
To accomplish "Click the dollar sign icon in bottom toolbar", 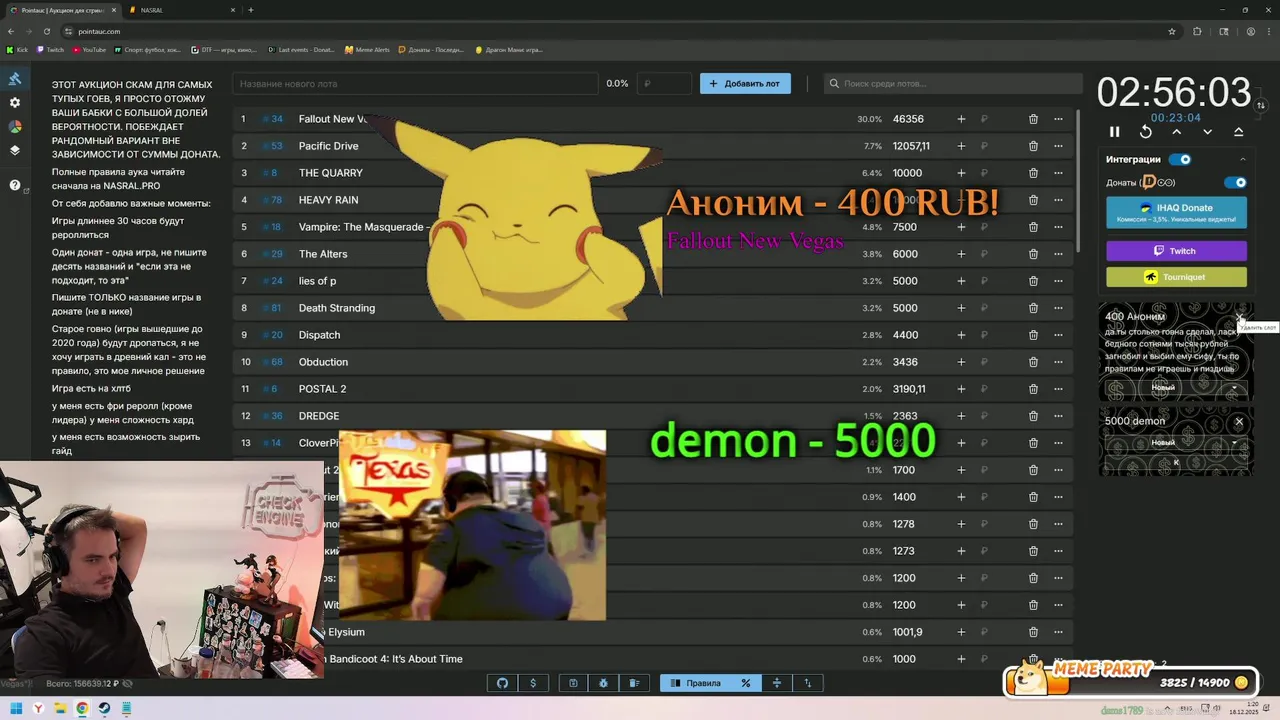I will (533, 683).
